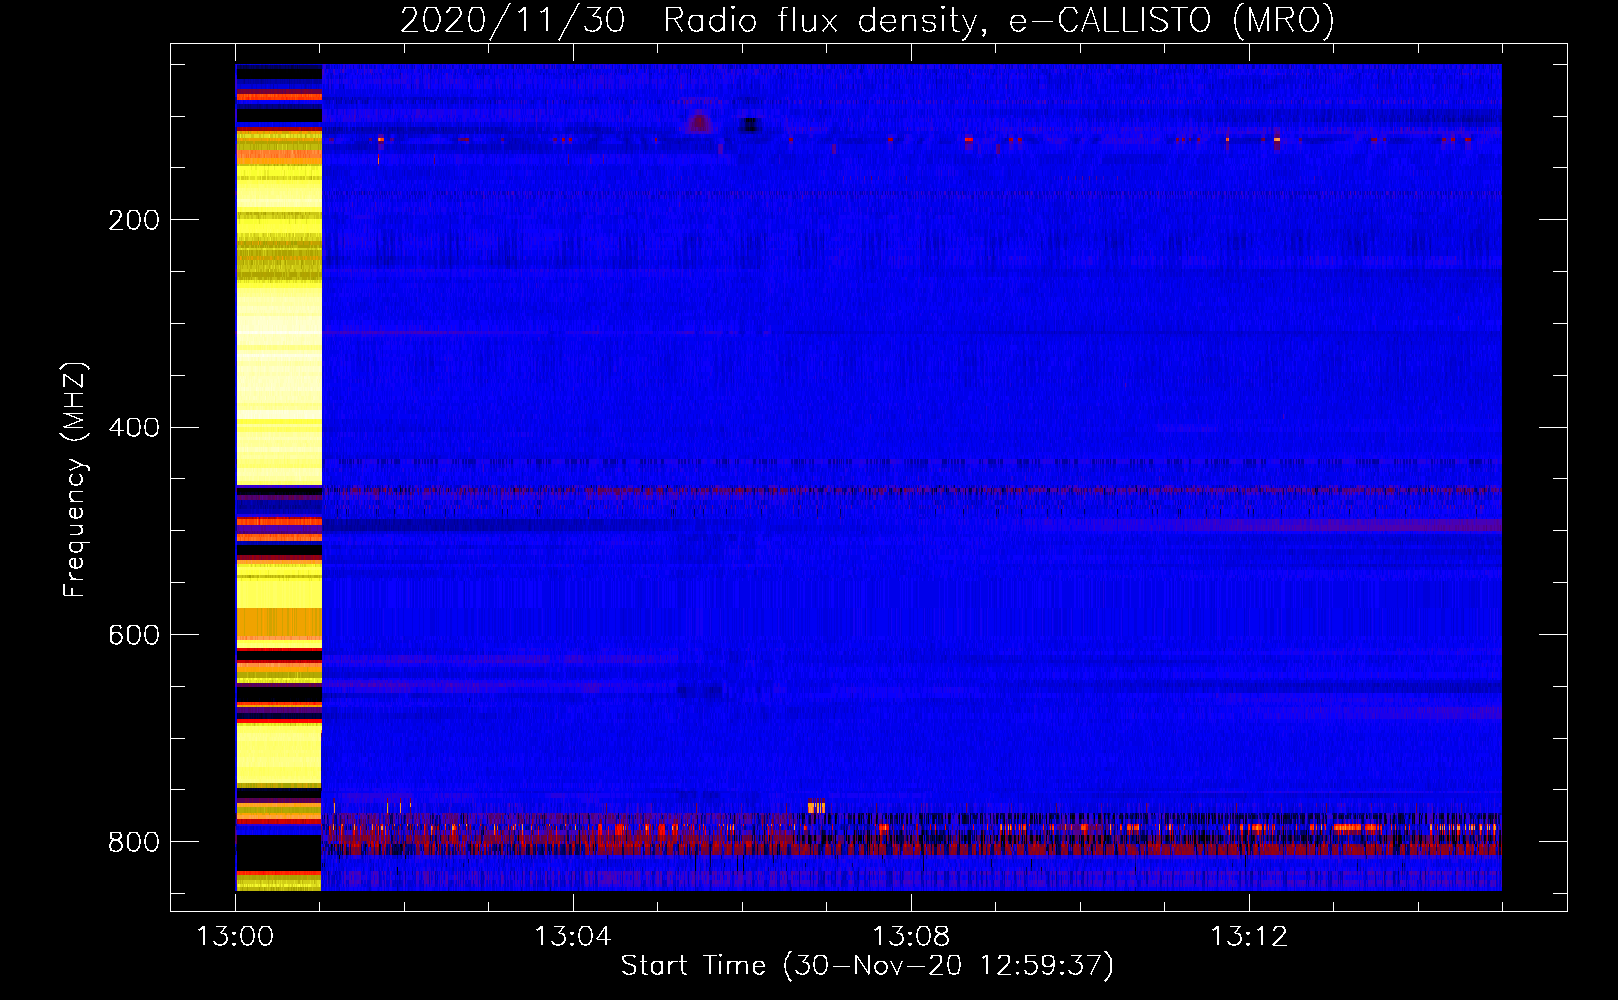Click the 800 frequency tick label
Image resolution: width=1618 pixels, height=1000 pixels.
tap(134, 842)
